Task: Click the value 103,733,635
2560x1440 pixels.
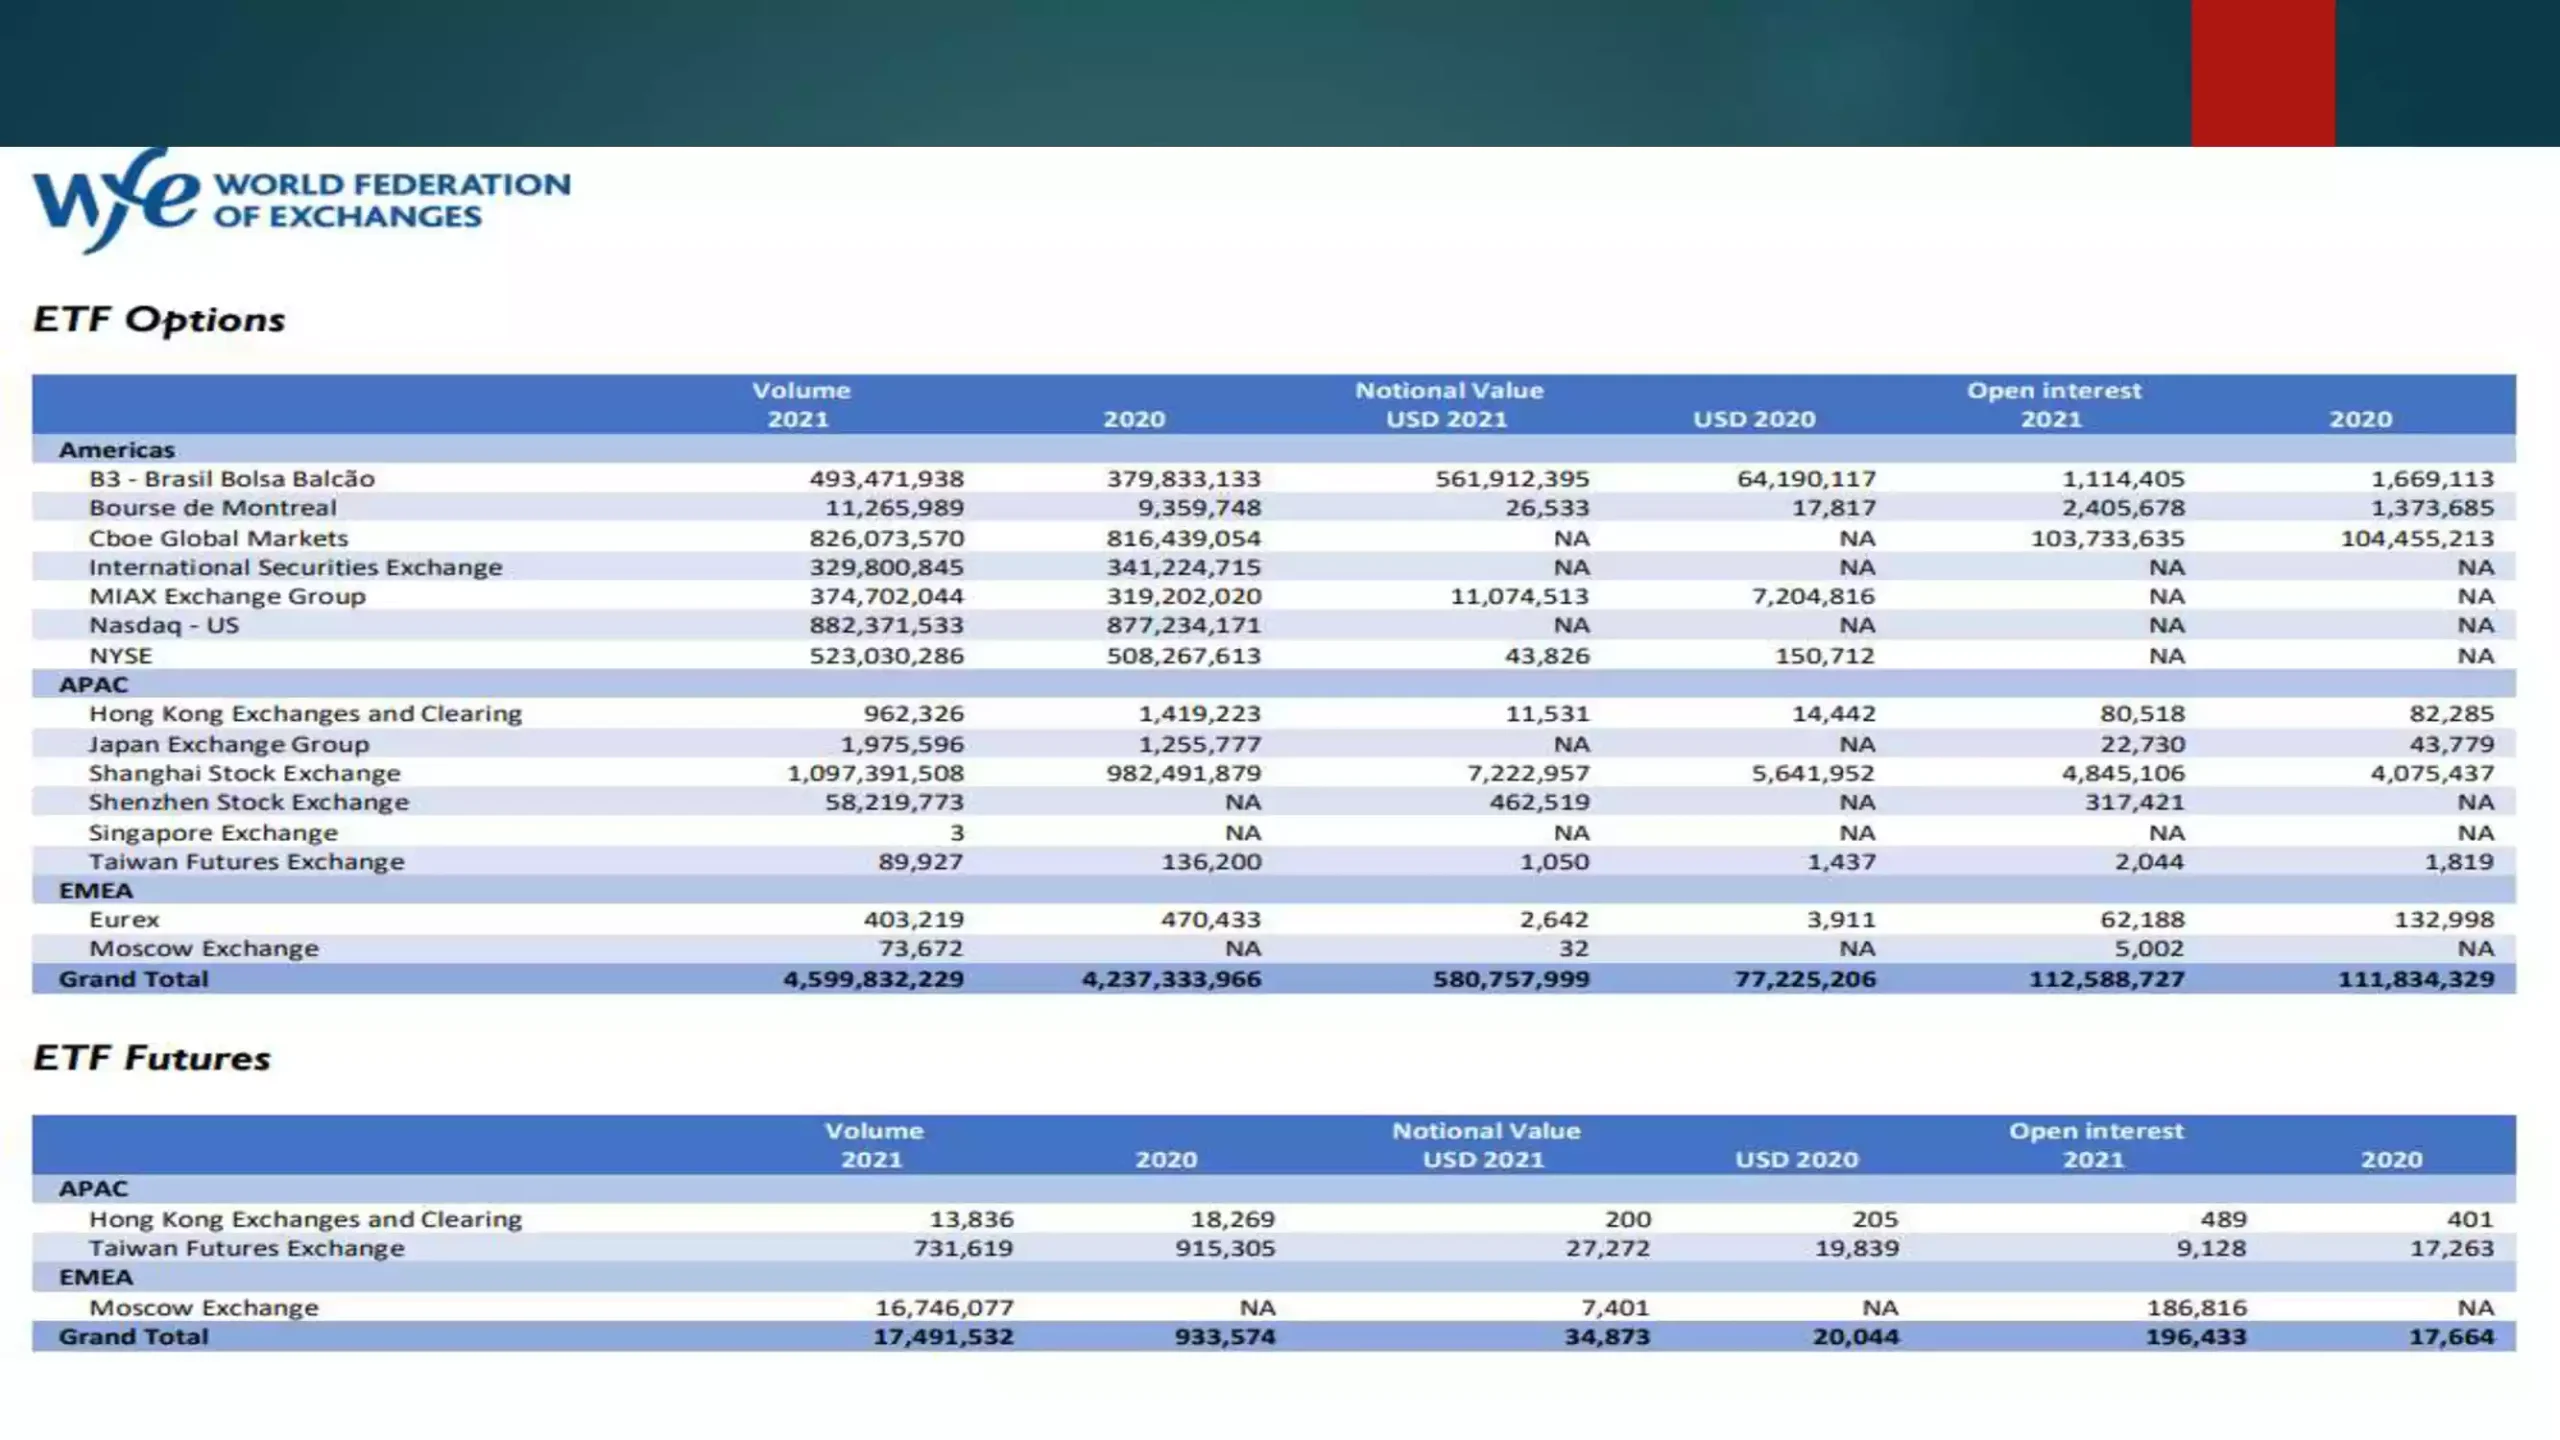Action: tap(2108, 538)
